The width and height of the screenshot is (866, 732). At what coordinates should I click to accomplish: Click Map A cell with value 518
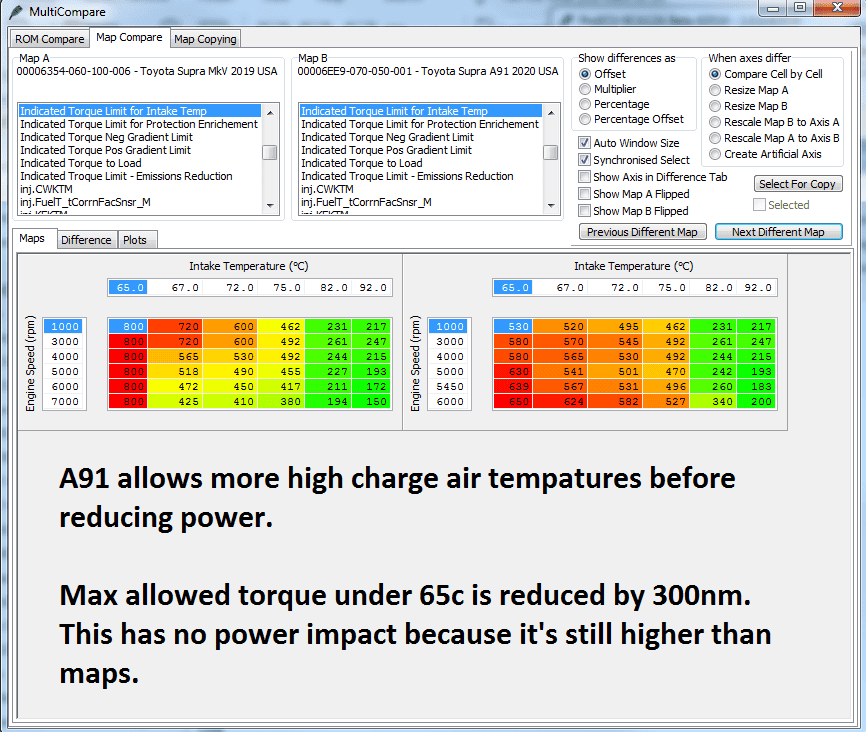(x=175, y=372)
